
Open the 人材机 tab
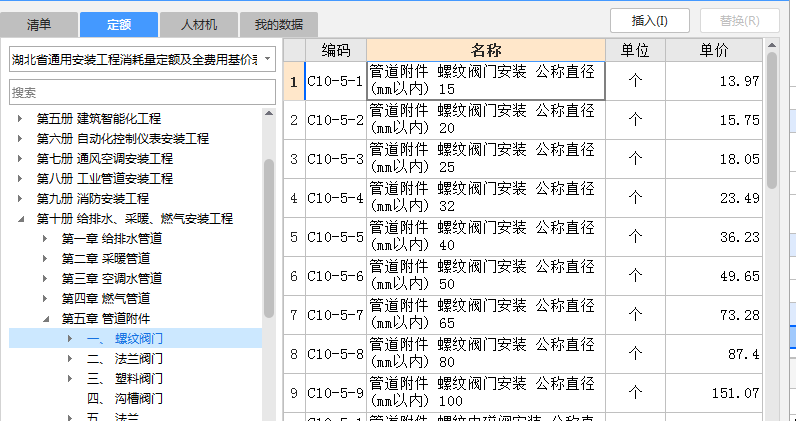click(198, 24)
